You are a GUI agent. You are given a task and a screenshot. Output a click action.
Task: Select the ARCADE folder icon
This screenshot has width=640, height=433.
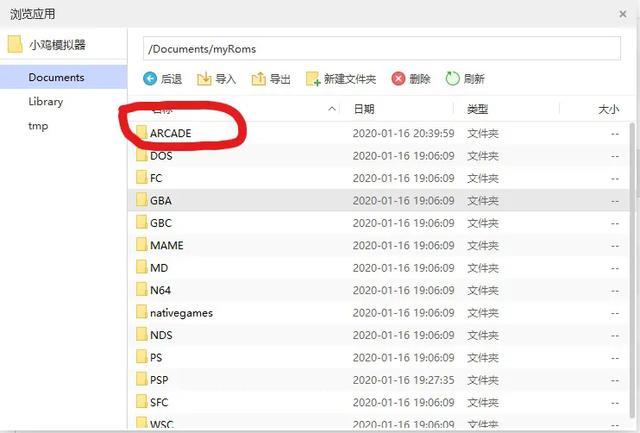142,133
